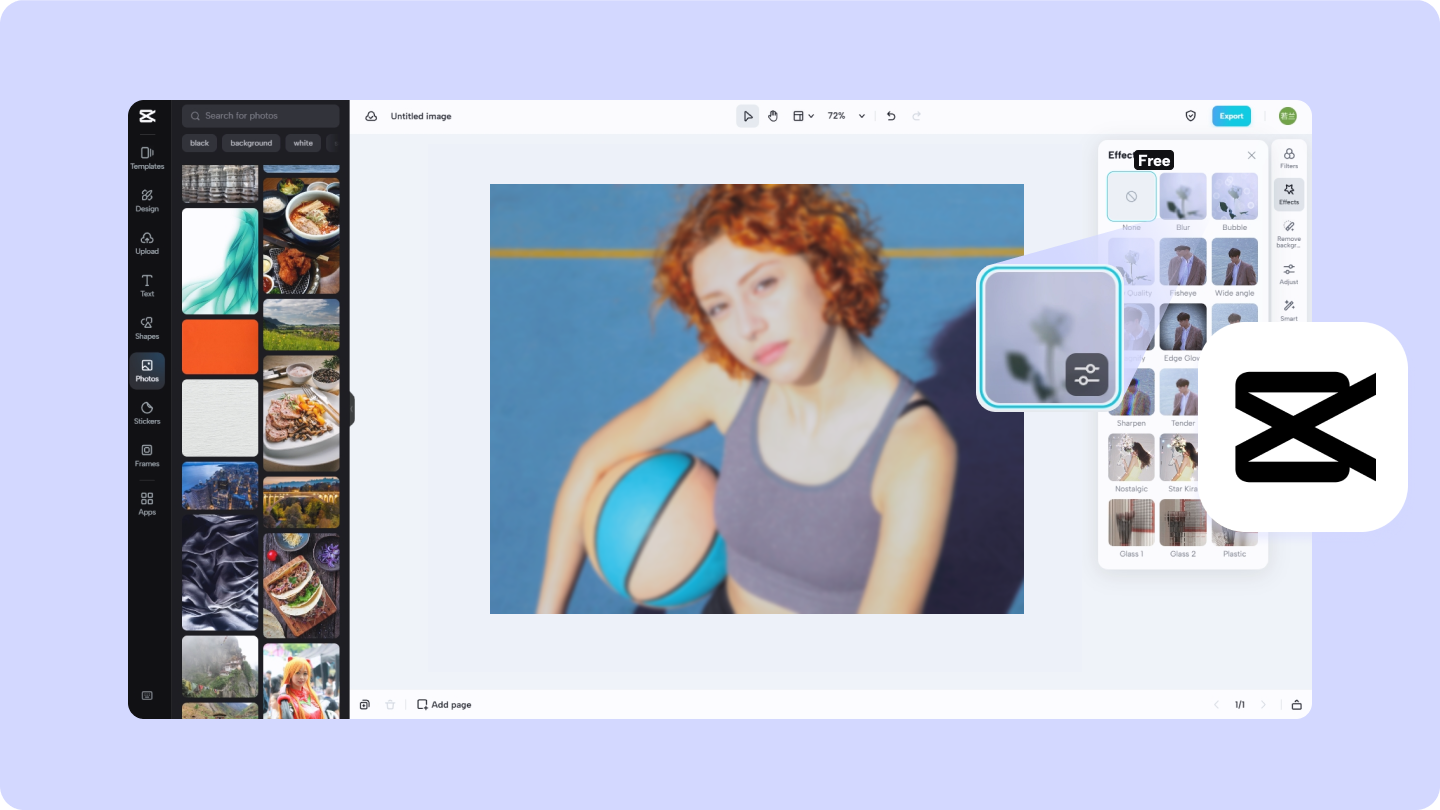Toggle the None effect option
The image size is (1440, 810).
point(1131,196)
